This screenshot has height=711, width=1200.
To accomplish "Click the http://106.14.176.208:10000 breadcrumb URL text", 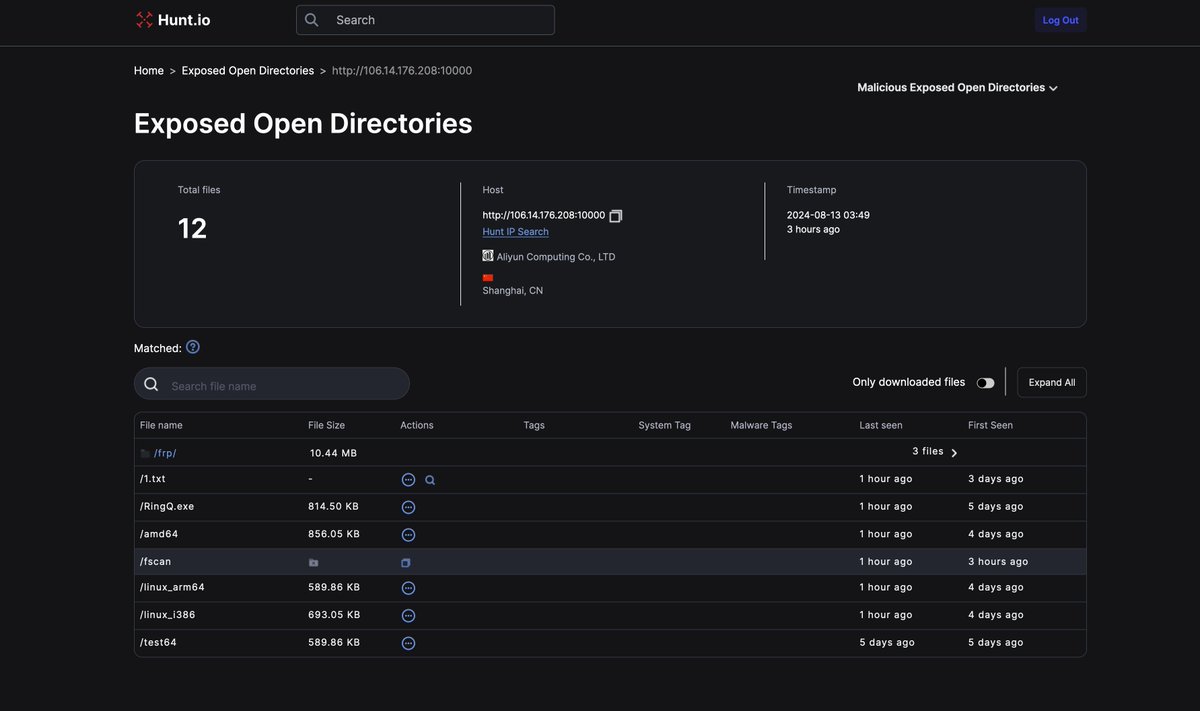I will pos(402,71).
